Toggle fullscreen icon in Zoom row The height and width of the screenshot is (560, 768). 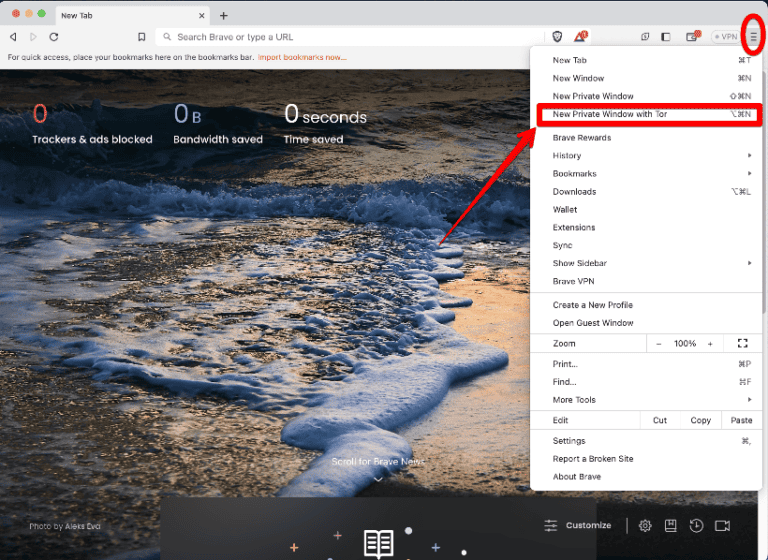(742, 343)
